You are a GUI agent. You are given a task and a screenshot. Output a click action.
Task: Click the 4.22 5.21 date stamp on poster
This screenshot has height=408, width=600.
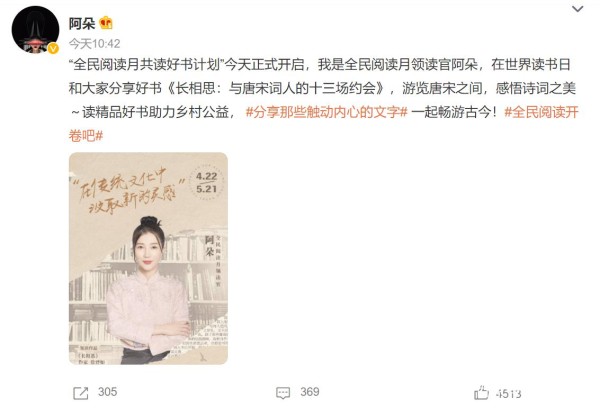[206, 183]
